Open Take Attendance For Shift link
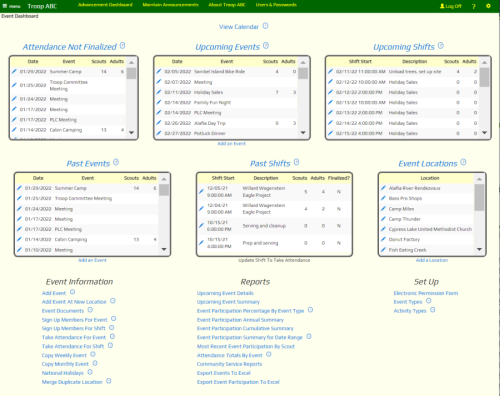 (73, 347)
